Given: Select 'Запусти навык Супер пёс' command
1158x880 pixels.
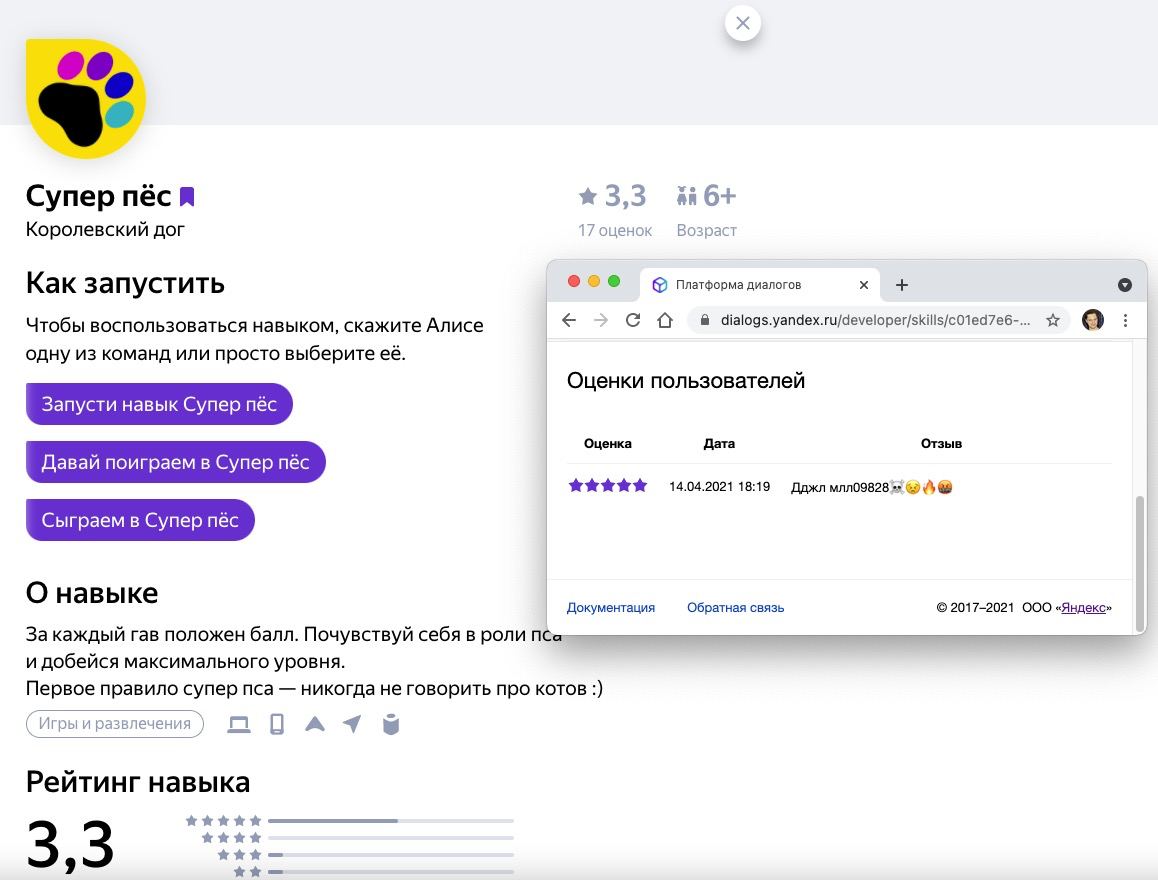Looking at the screenshot, I should click(x=160, y=404).
